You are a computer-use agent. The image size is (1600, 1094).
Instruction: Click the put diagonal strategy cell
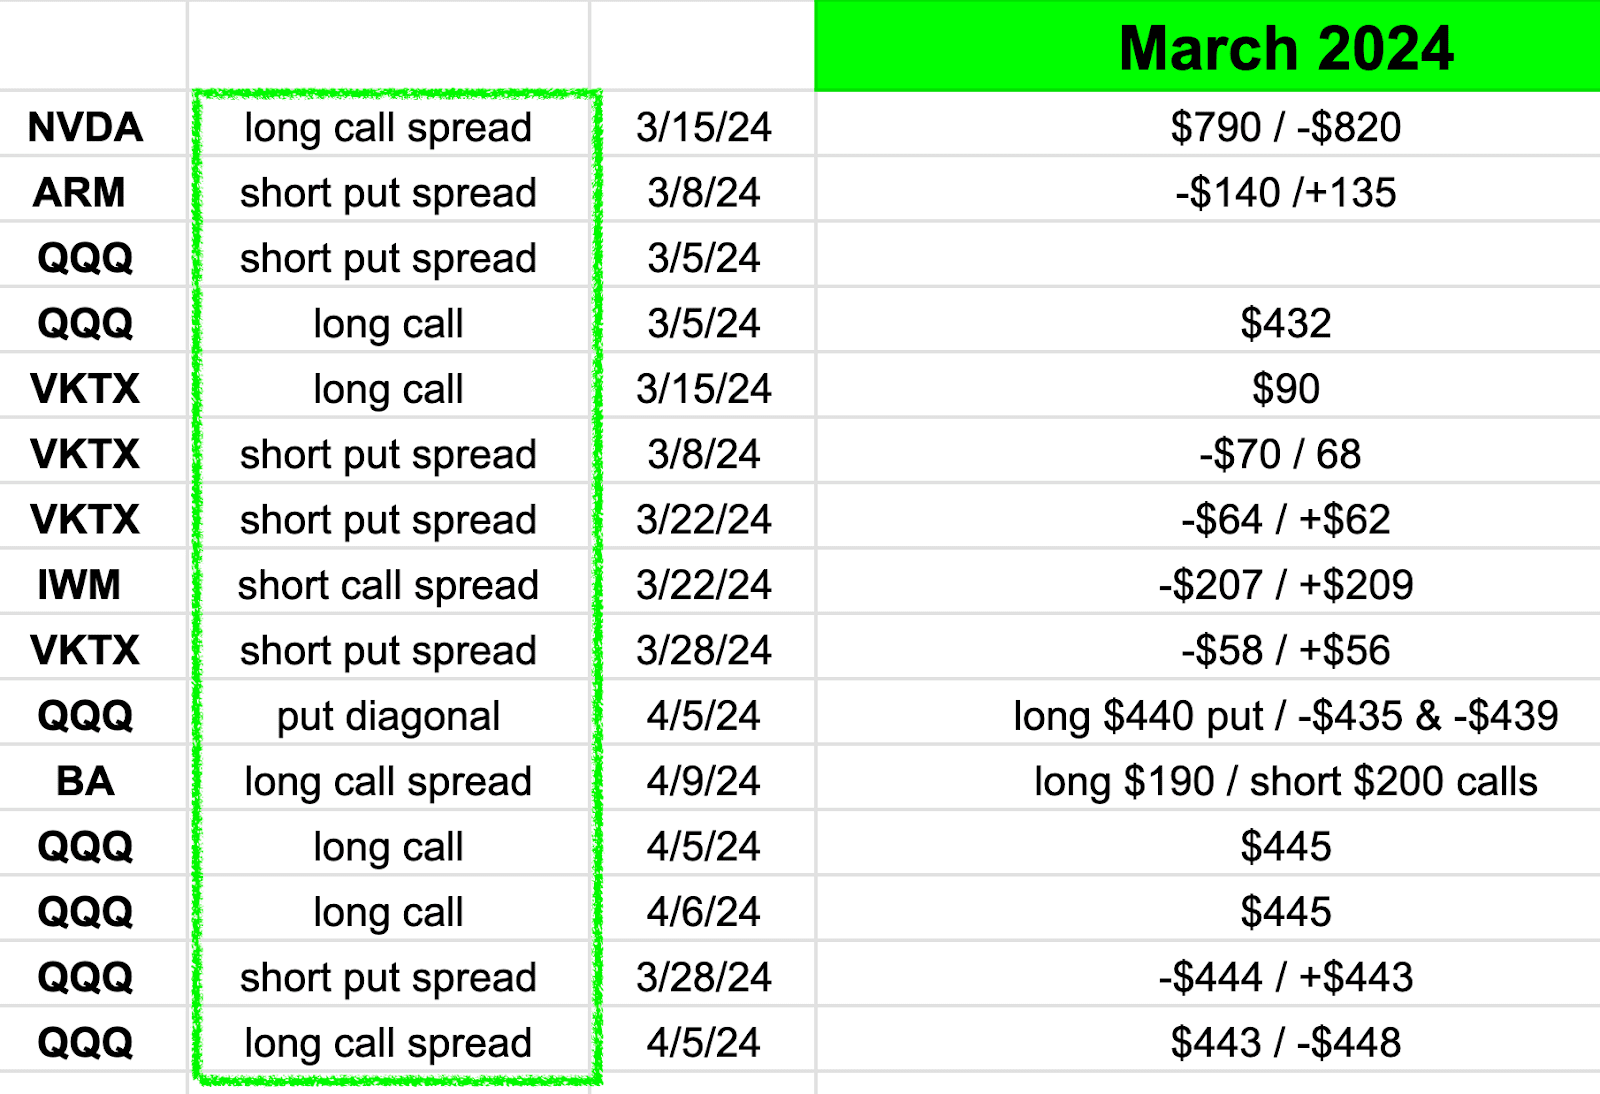pyautogui.click(x=388, y=713)
